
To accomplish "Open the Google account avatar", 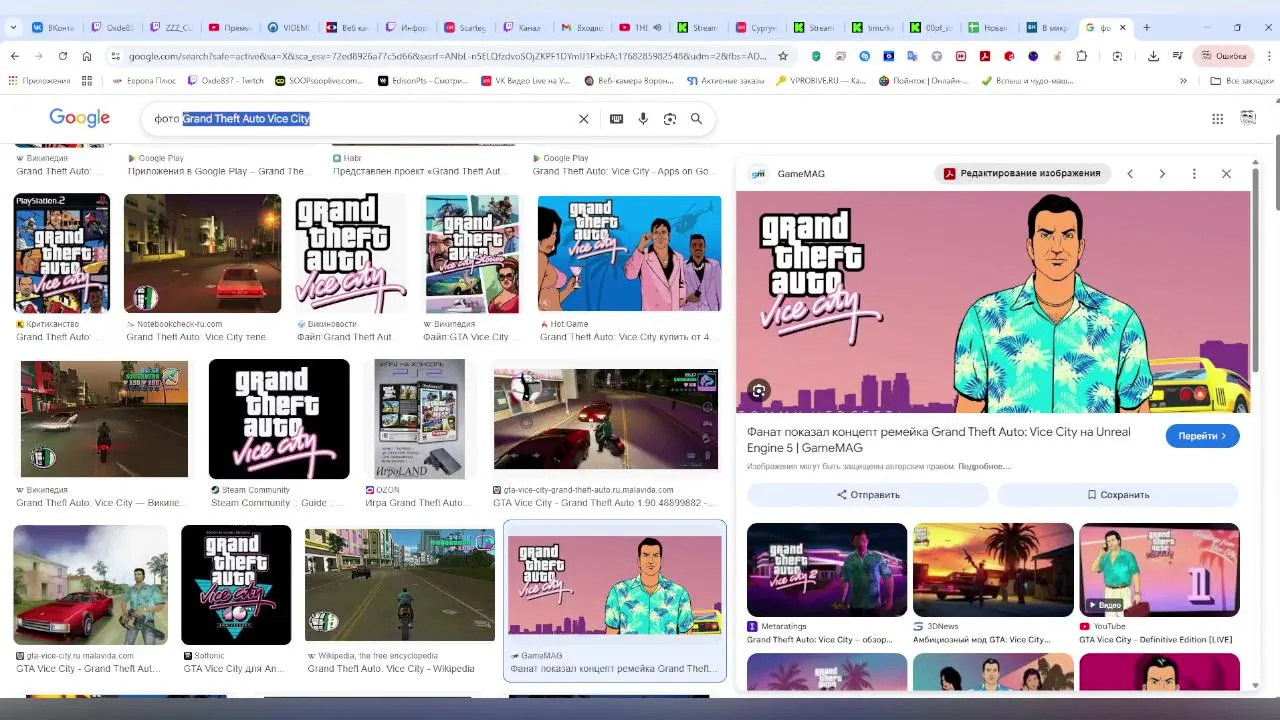I will [1248, 118].
